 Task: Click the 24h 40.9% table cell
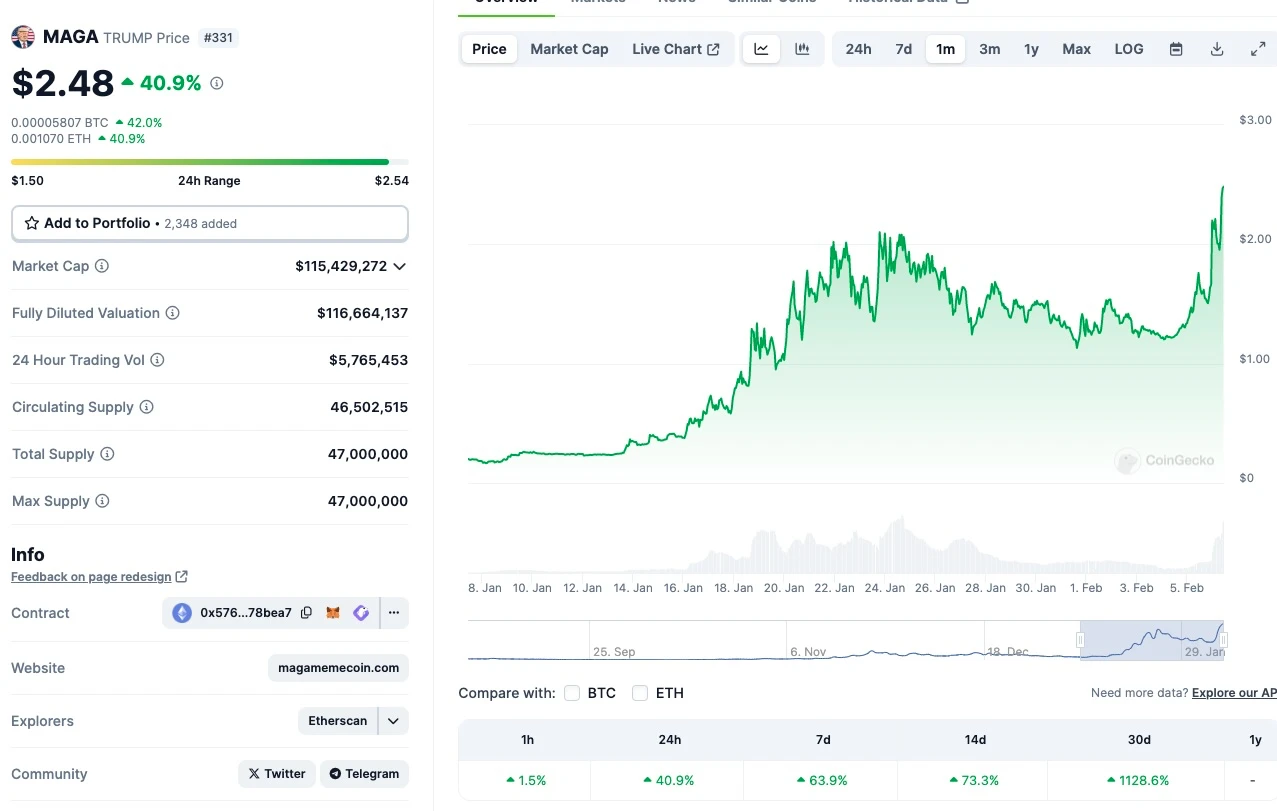point(670,780)
